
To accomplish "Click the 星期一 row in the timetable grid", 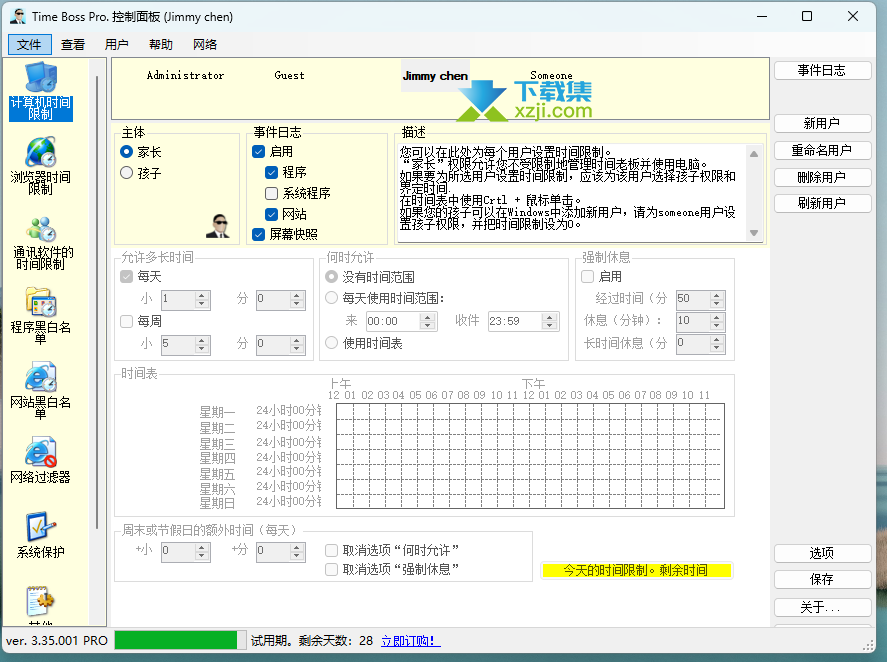I will click(530, 411).
